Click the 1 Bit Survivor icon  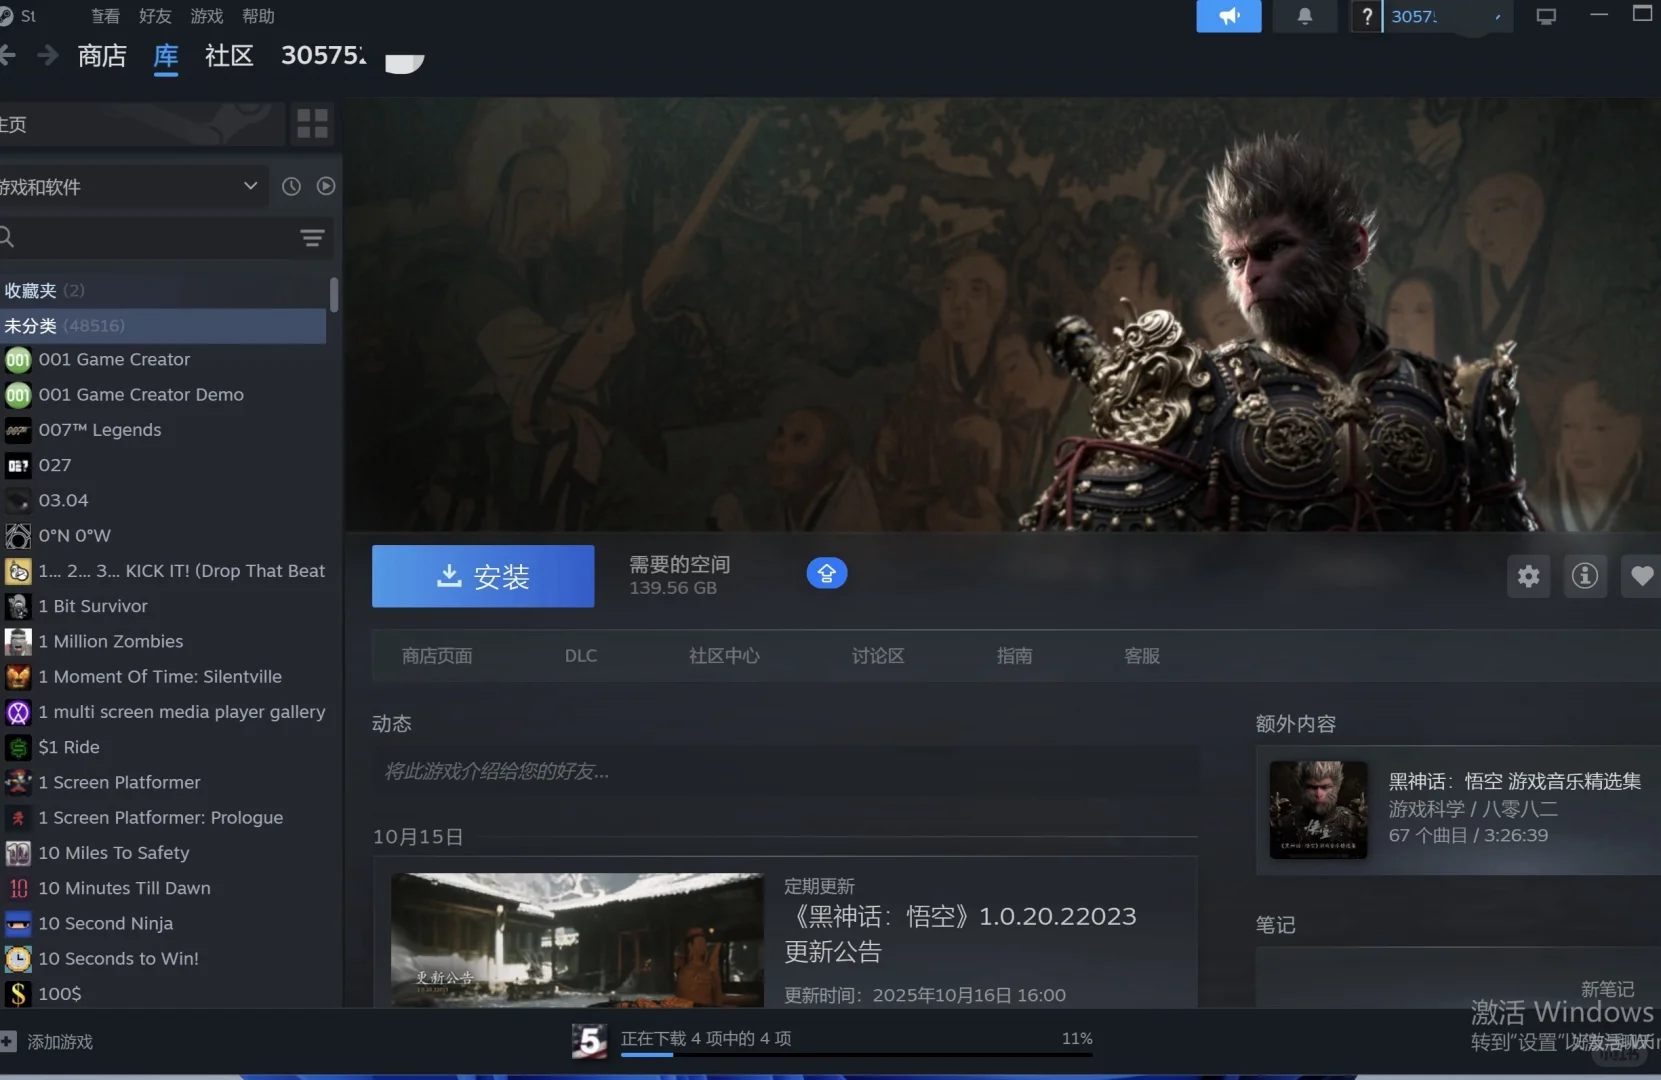point(18,606)
